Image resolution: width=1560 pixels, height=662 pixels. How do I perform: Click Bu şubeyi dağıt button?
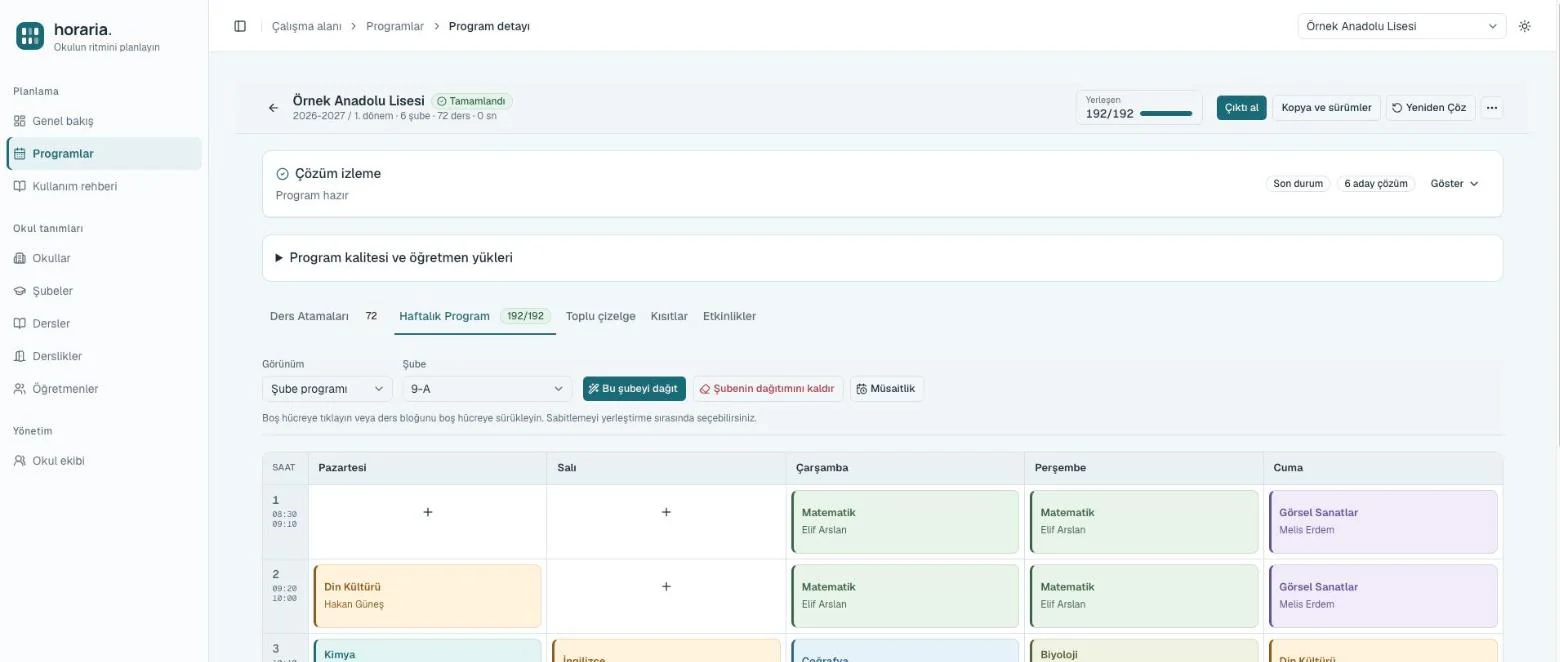tap(634, 389)
